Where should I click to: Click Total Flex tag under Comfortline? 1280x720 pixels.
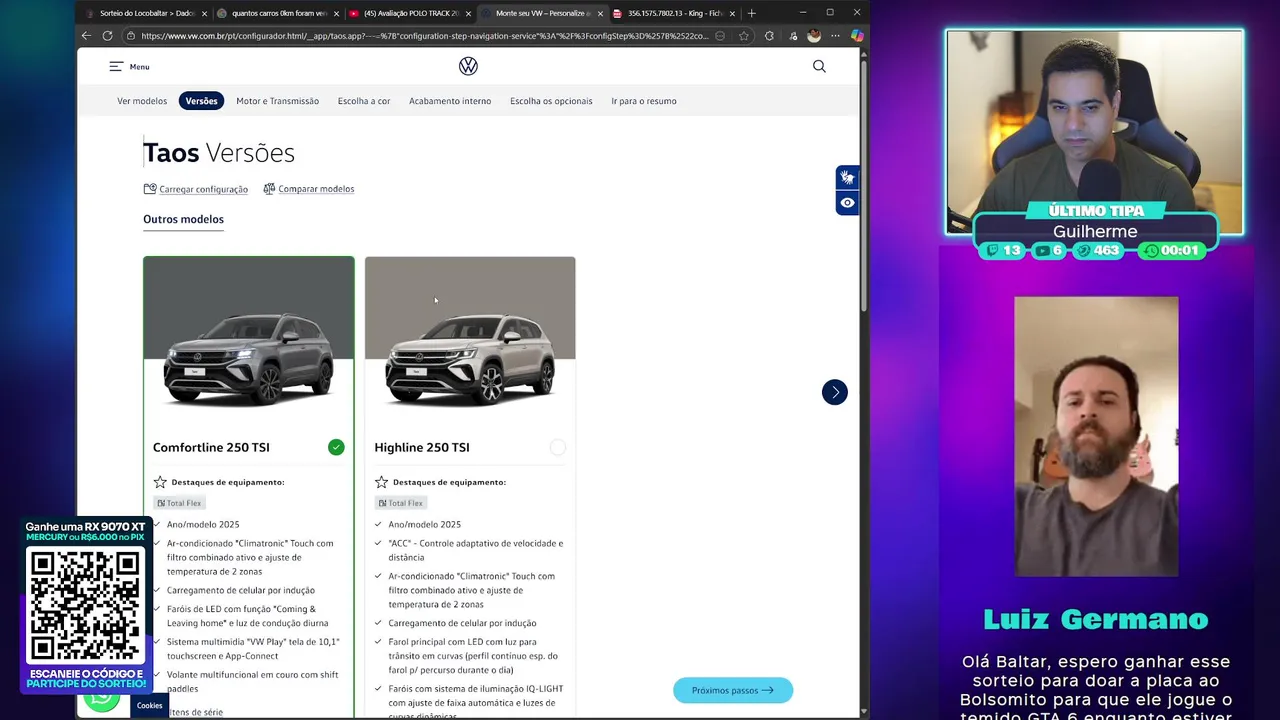(x=179, y=503)
